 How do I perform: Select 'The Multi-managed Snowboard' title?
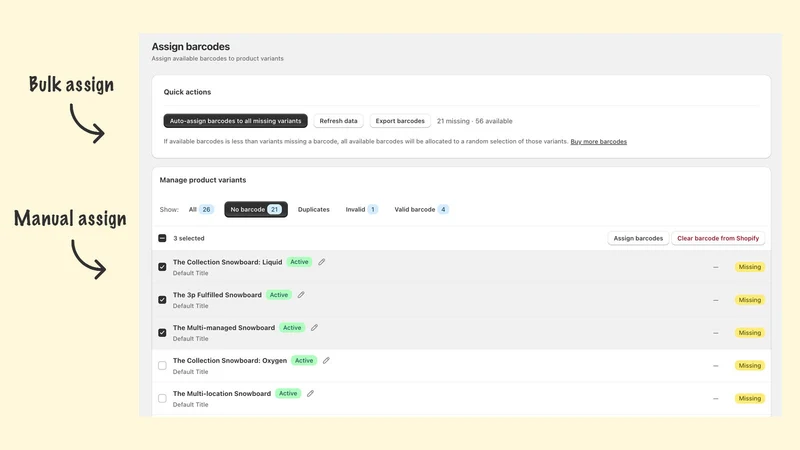pyautogui.click(x=224, y=328)
